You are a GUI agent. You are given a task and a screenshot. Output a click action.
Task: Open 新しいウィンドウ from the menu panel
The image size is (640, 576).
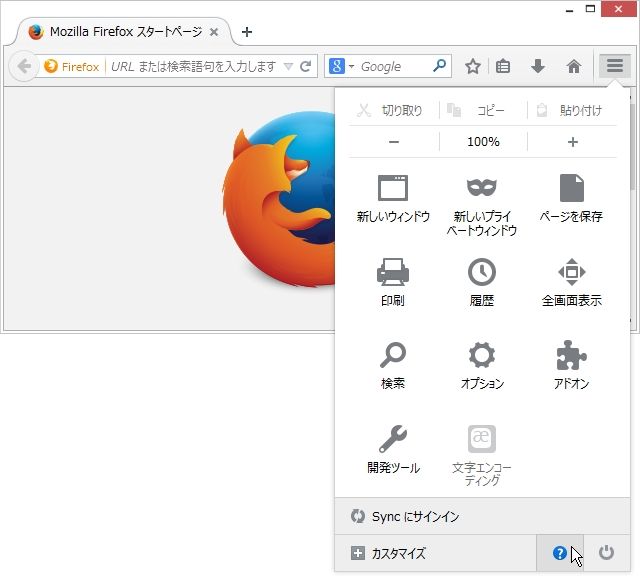tap(393, 198)
